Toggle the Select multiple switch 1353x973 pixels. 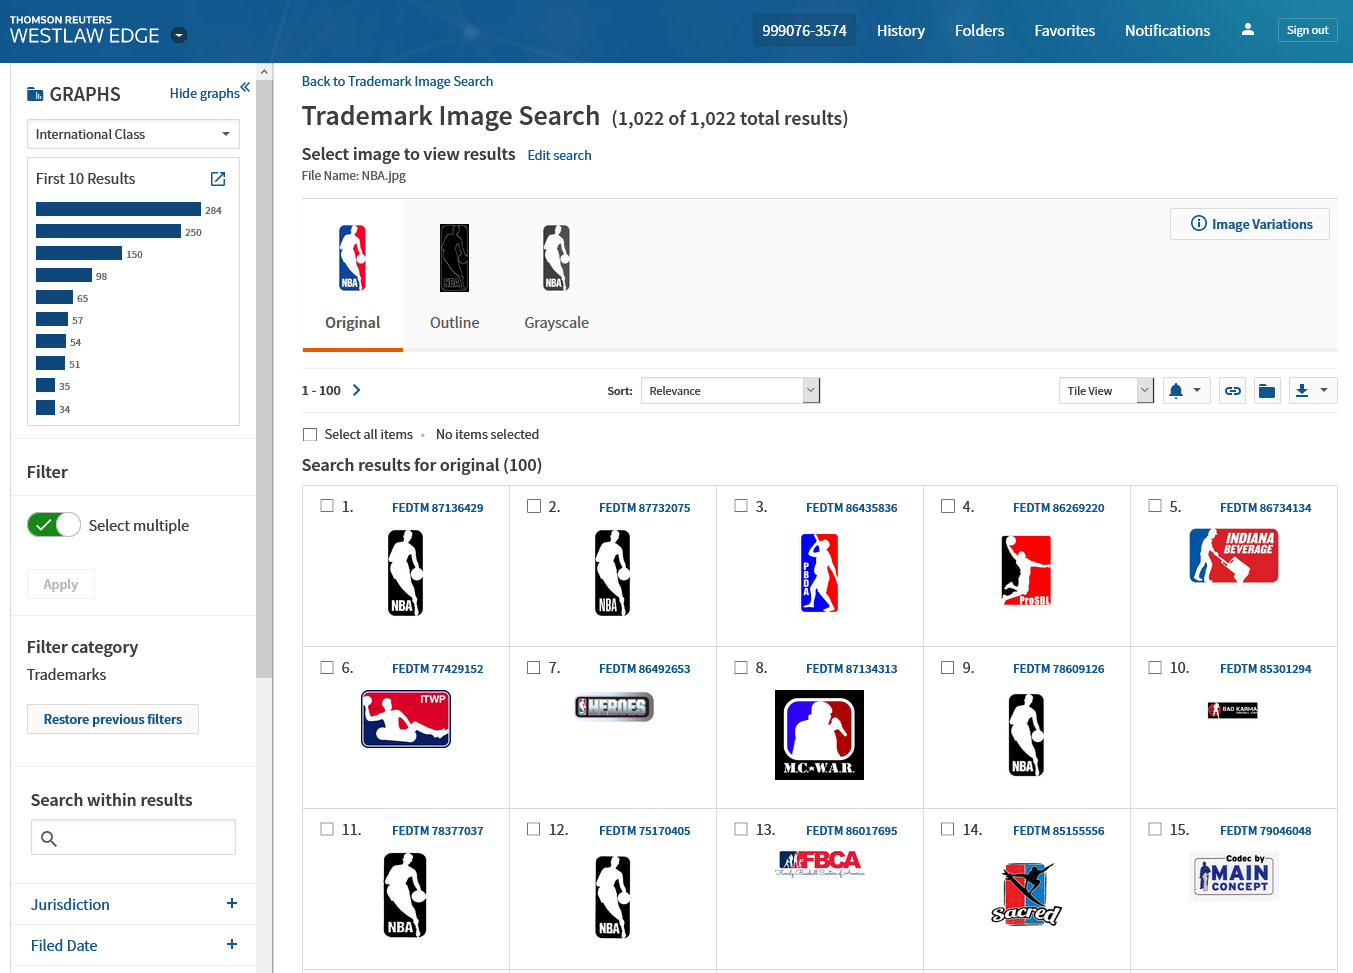click(54, 525)
